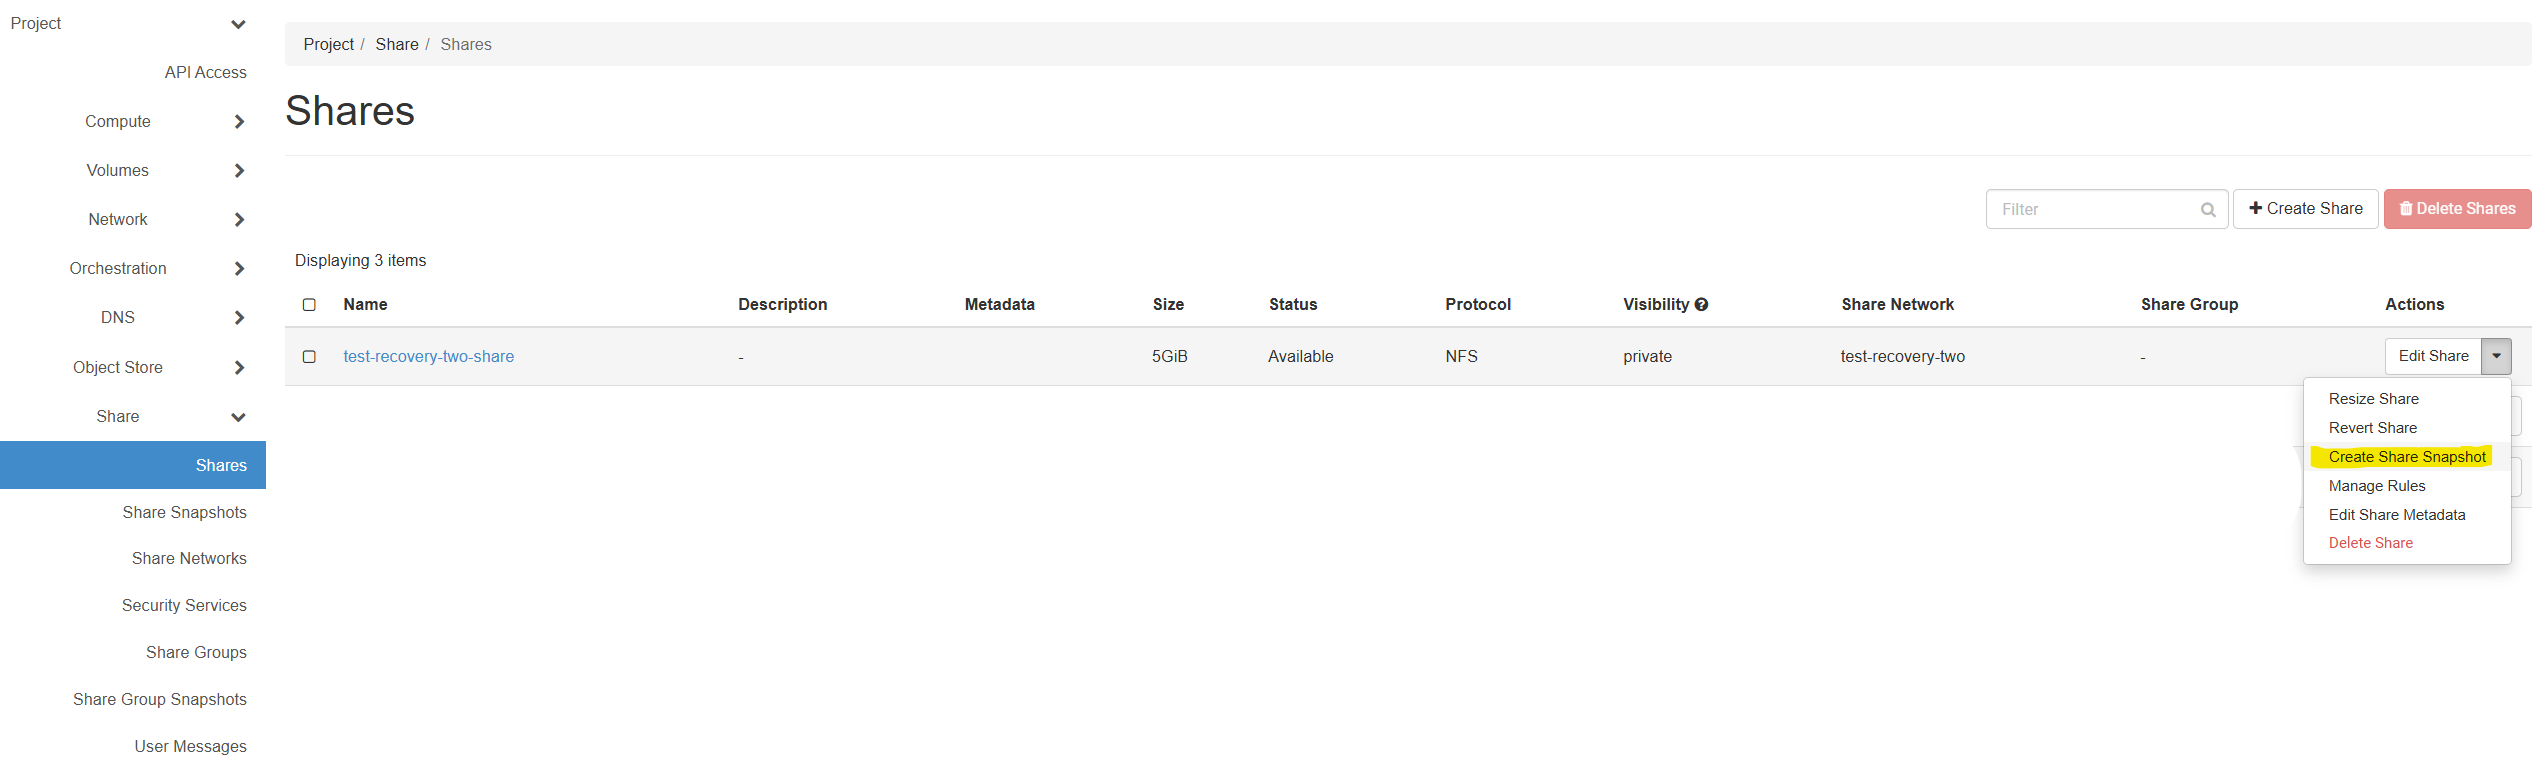Click the NFS protocol cell
Viewport: 2532px width, 759px height.
click(1461, 357)
